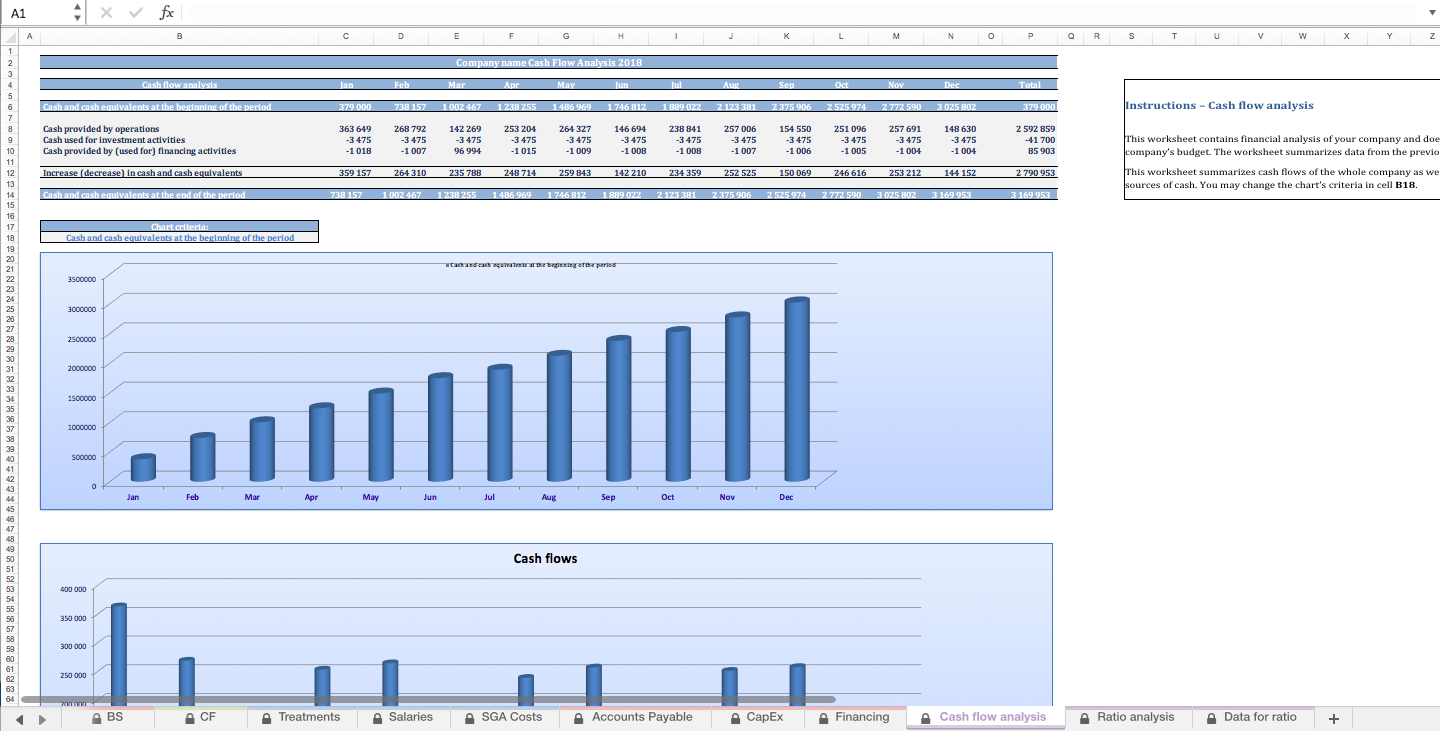The image size is (1440, 731).
Task: Switch to the CapEx sheet tab
Action: pyautogui.click(x=757, y=717)
